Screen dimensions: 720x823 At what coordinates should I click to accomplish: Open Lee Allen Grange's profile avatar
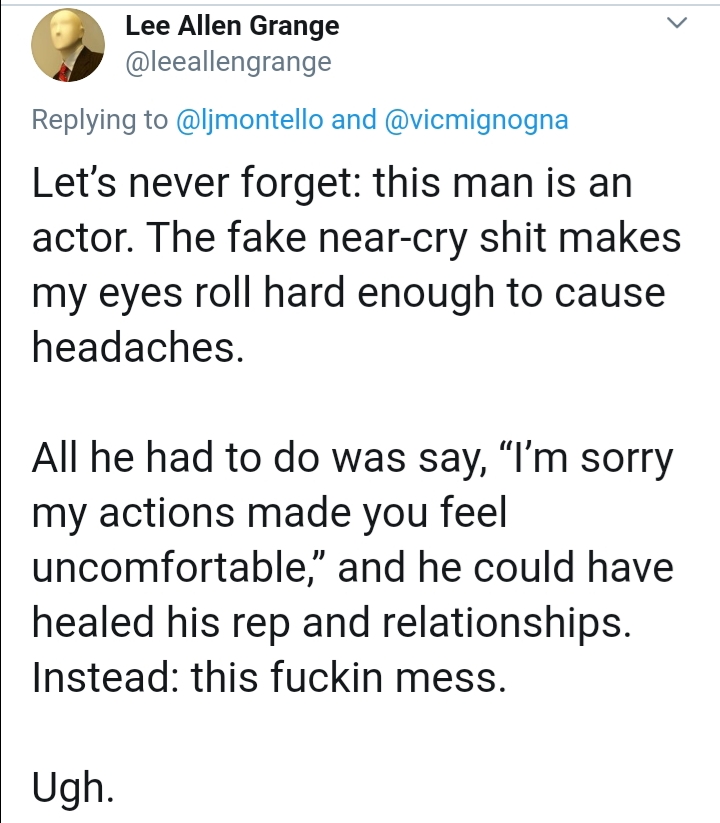(x=68, y=45)
